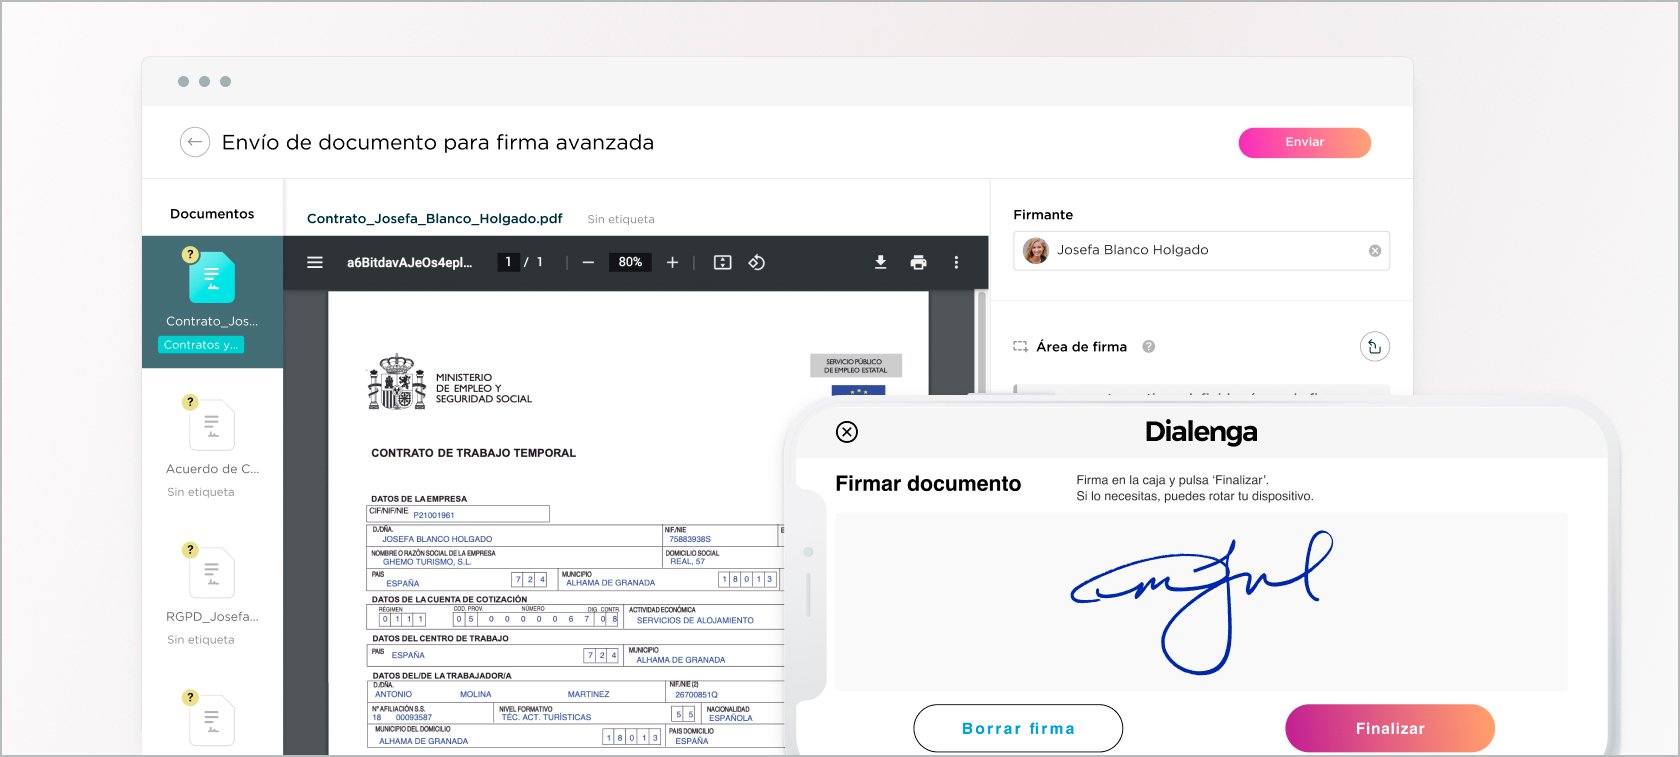Close the Dialenga signing panel
Image resolution: width=1680 pixels, height=757 pixels.
(847, 432)
